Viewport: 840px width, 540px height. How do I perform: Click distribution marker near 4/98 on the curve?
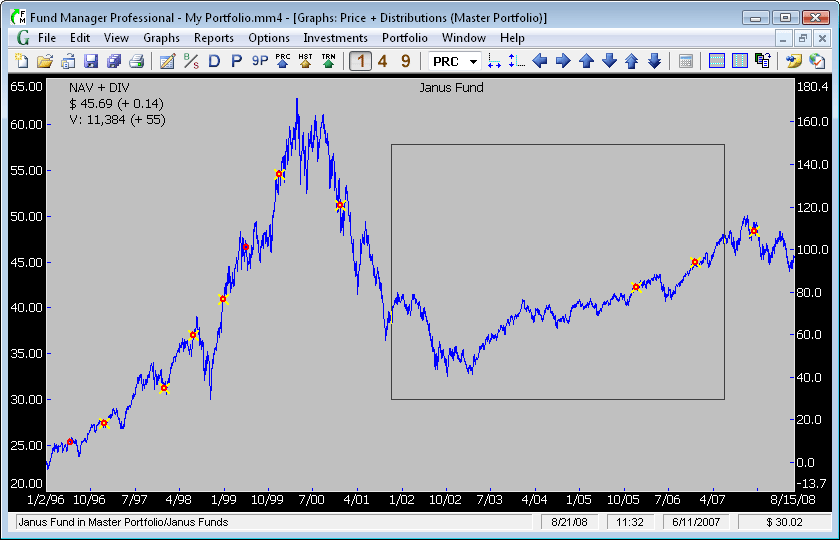[193, 335]
